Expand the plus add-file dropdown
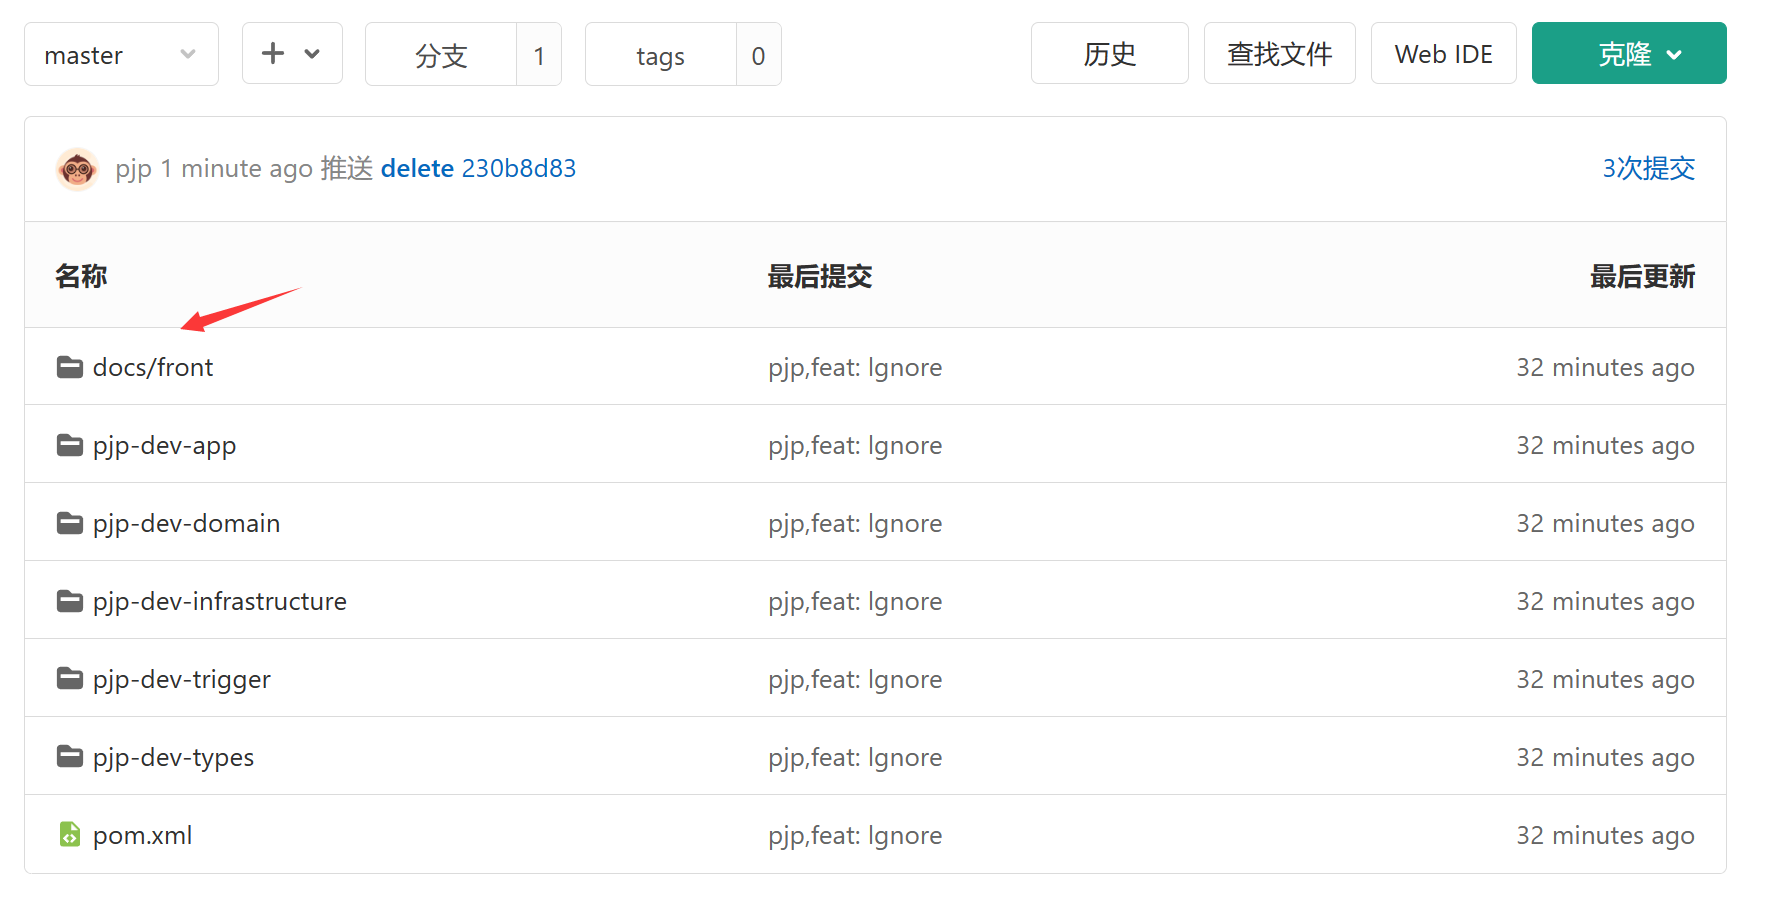Viewport: 1773px width, 897px height. (292, 53)
